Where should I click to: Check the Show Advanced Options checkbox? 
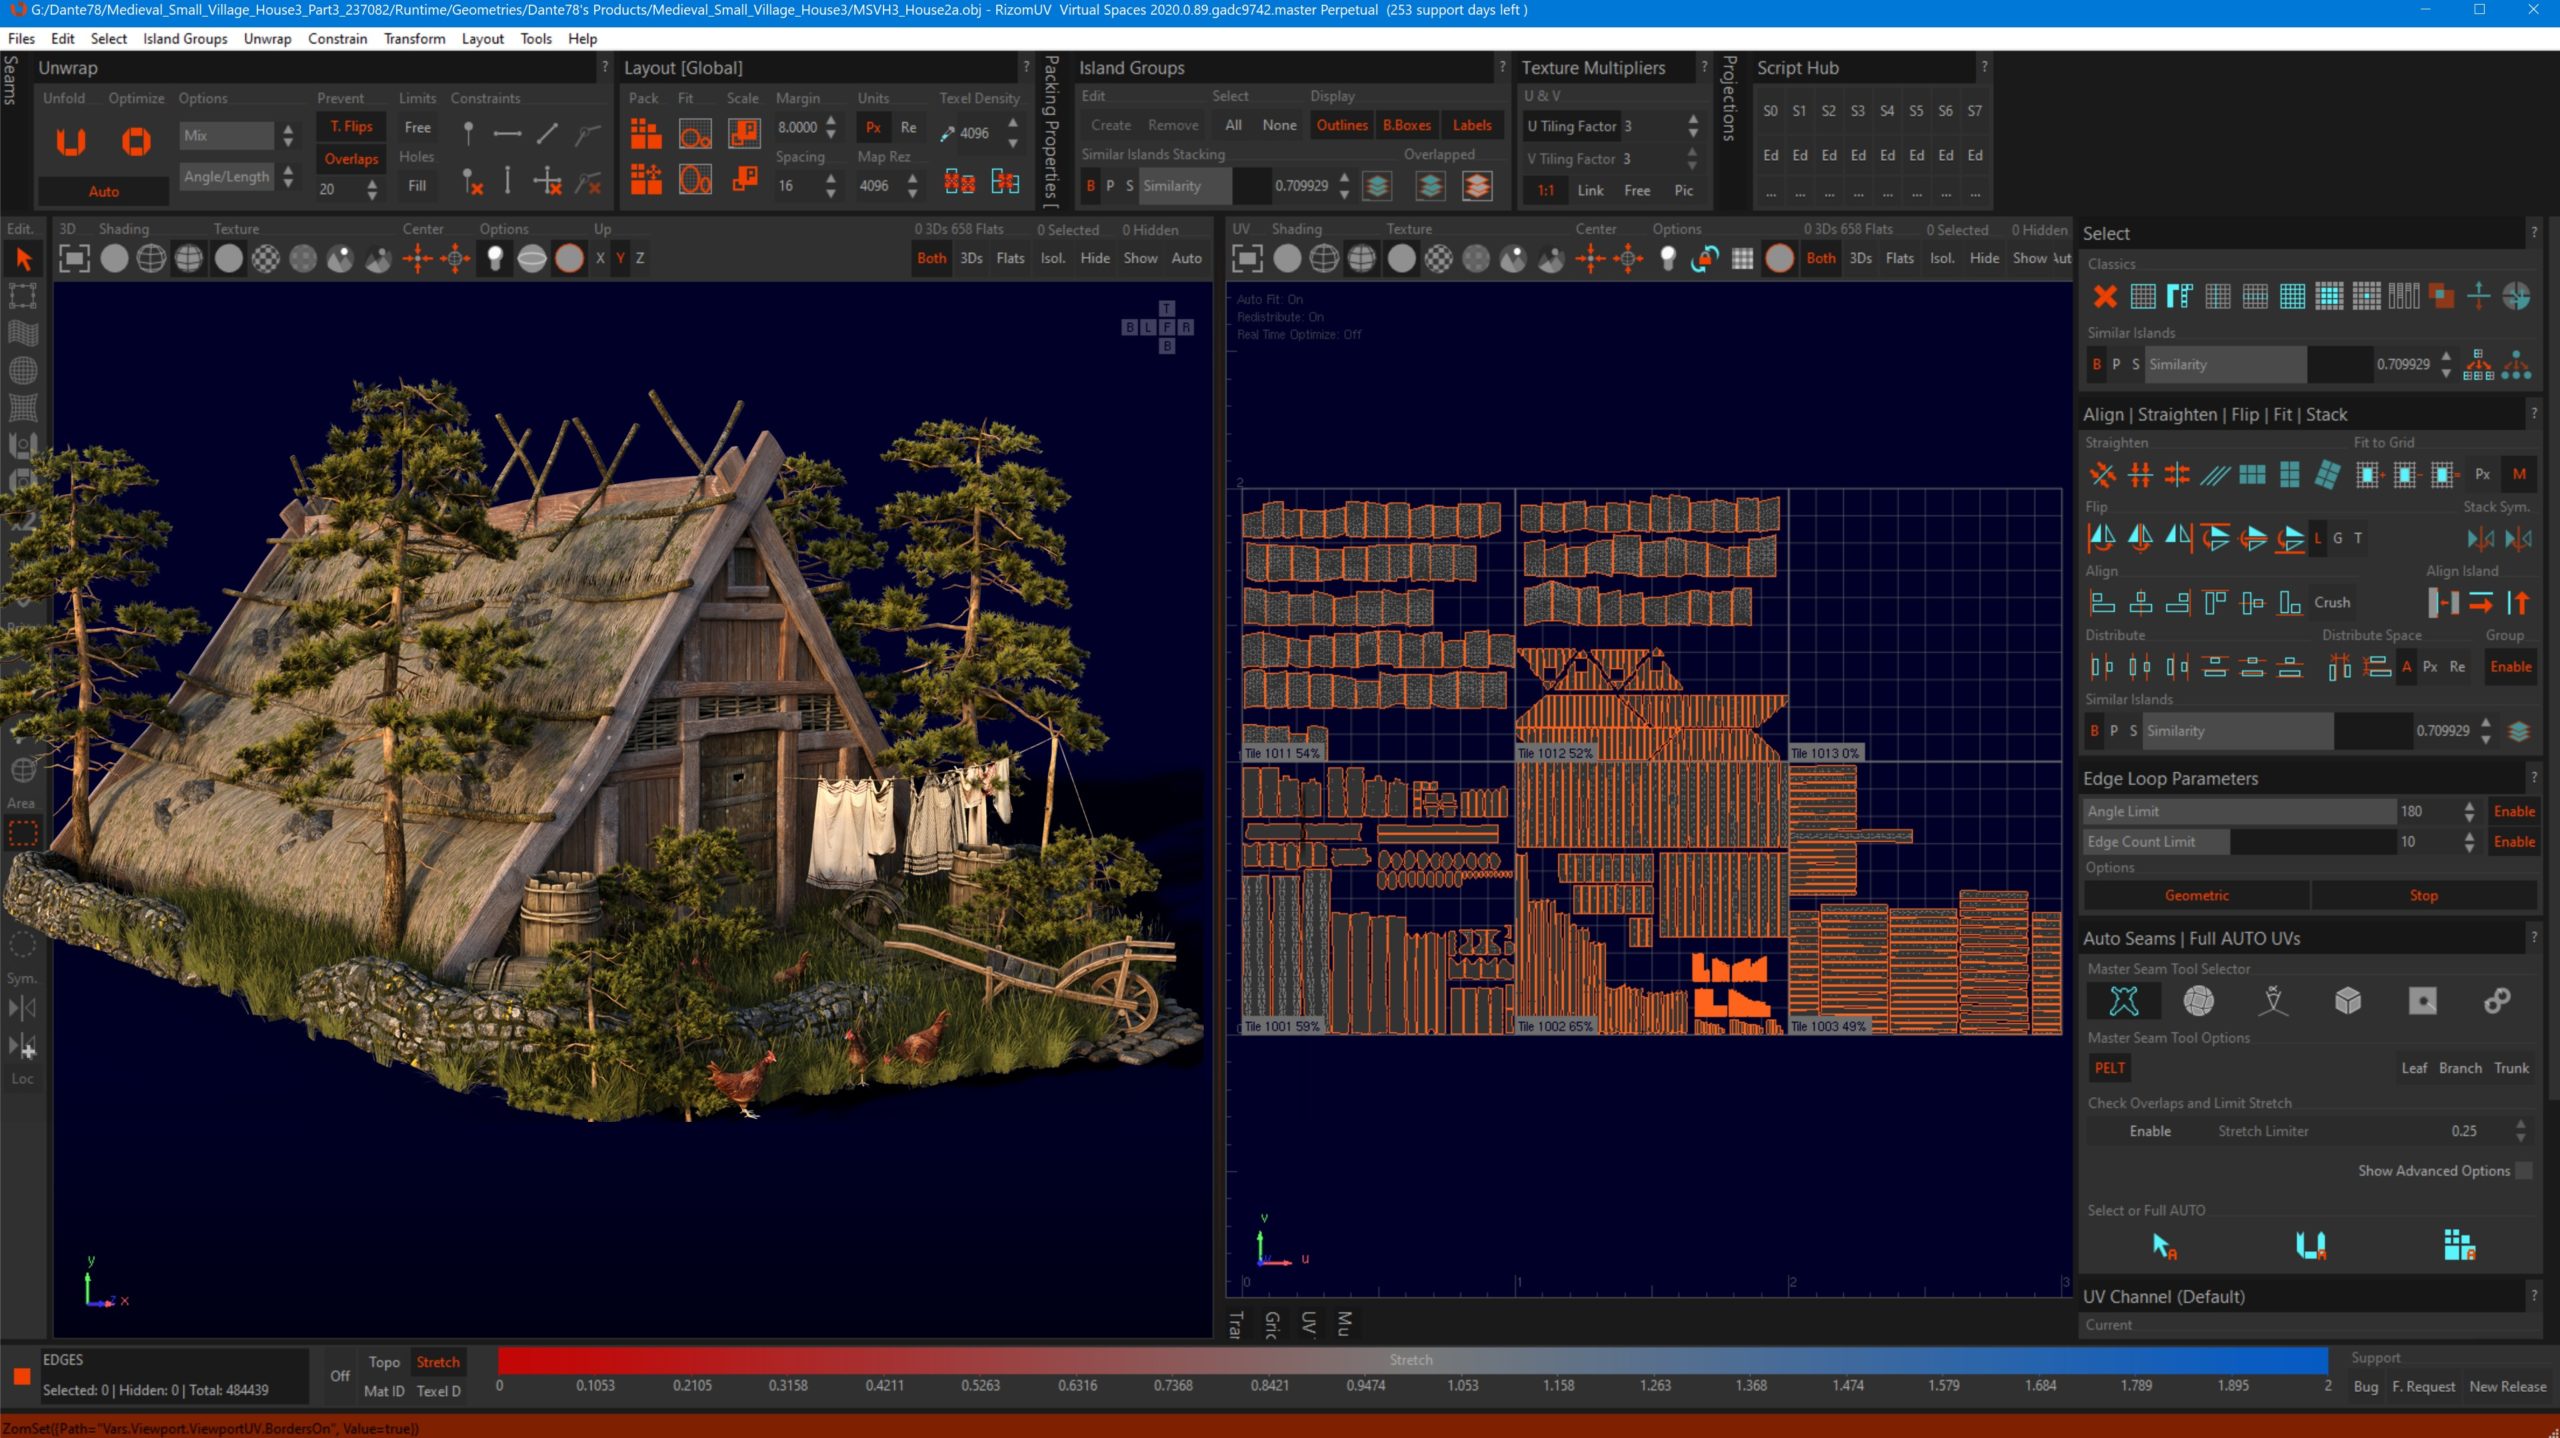[x=2524, y=1170]
